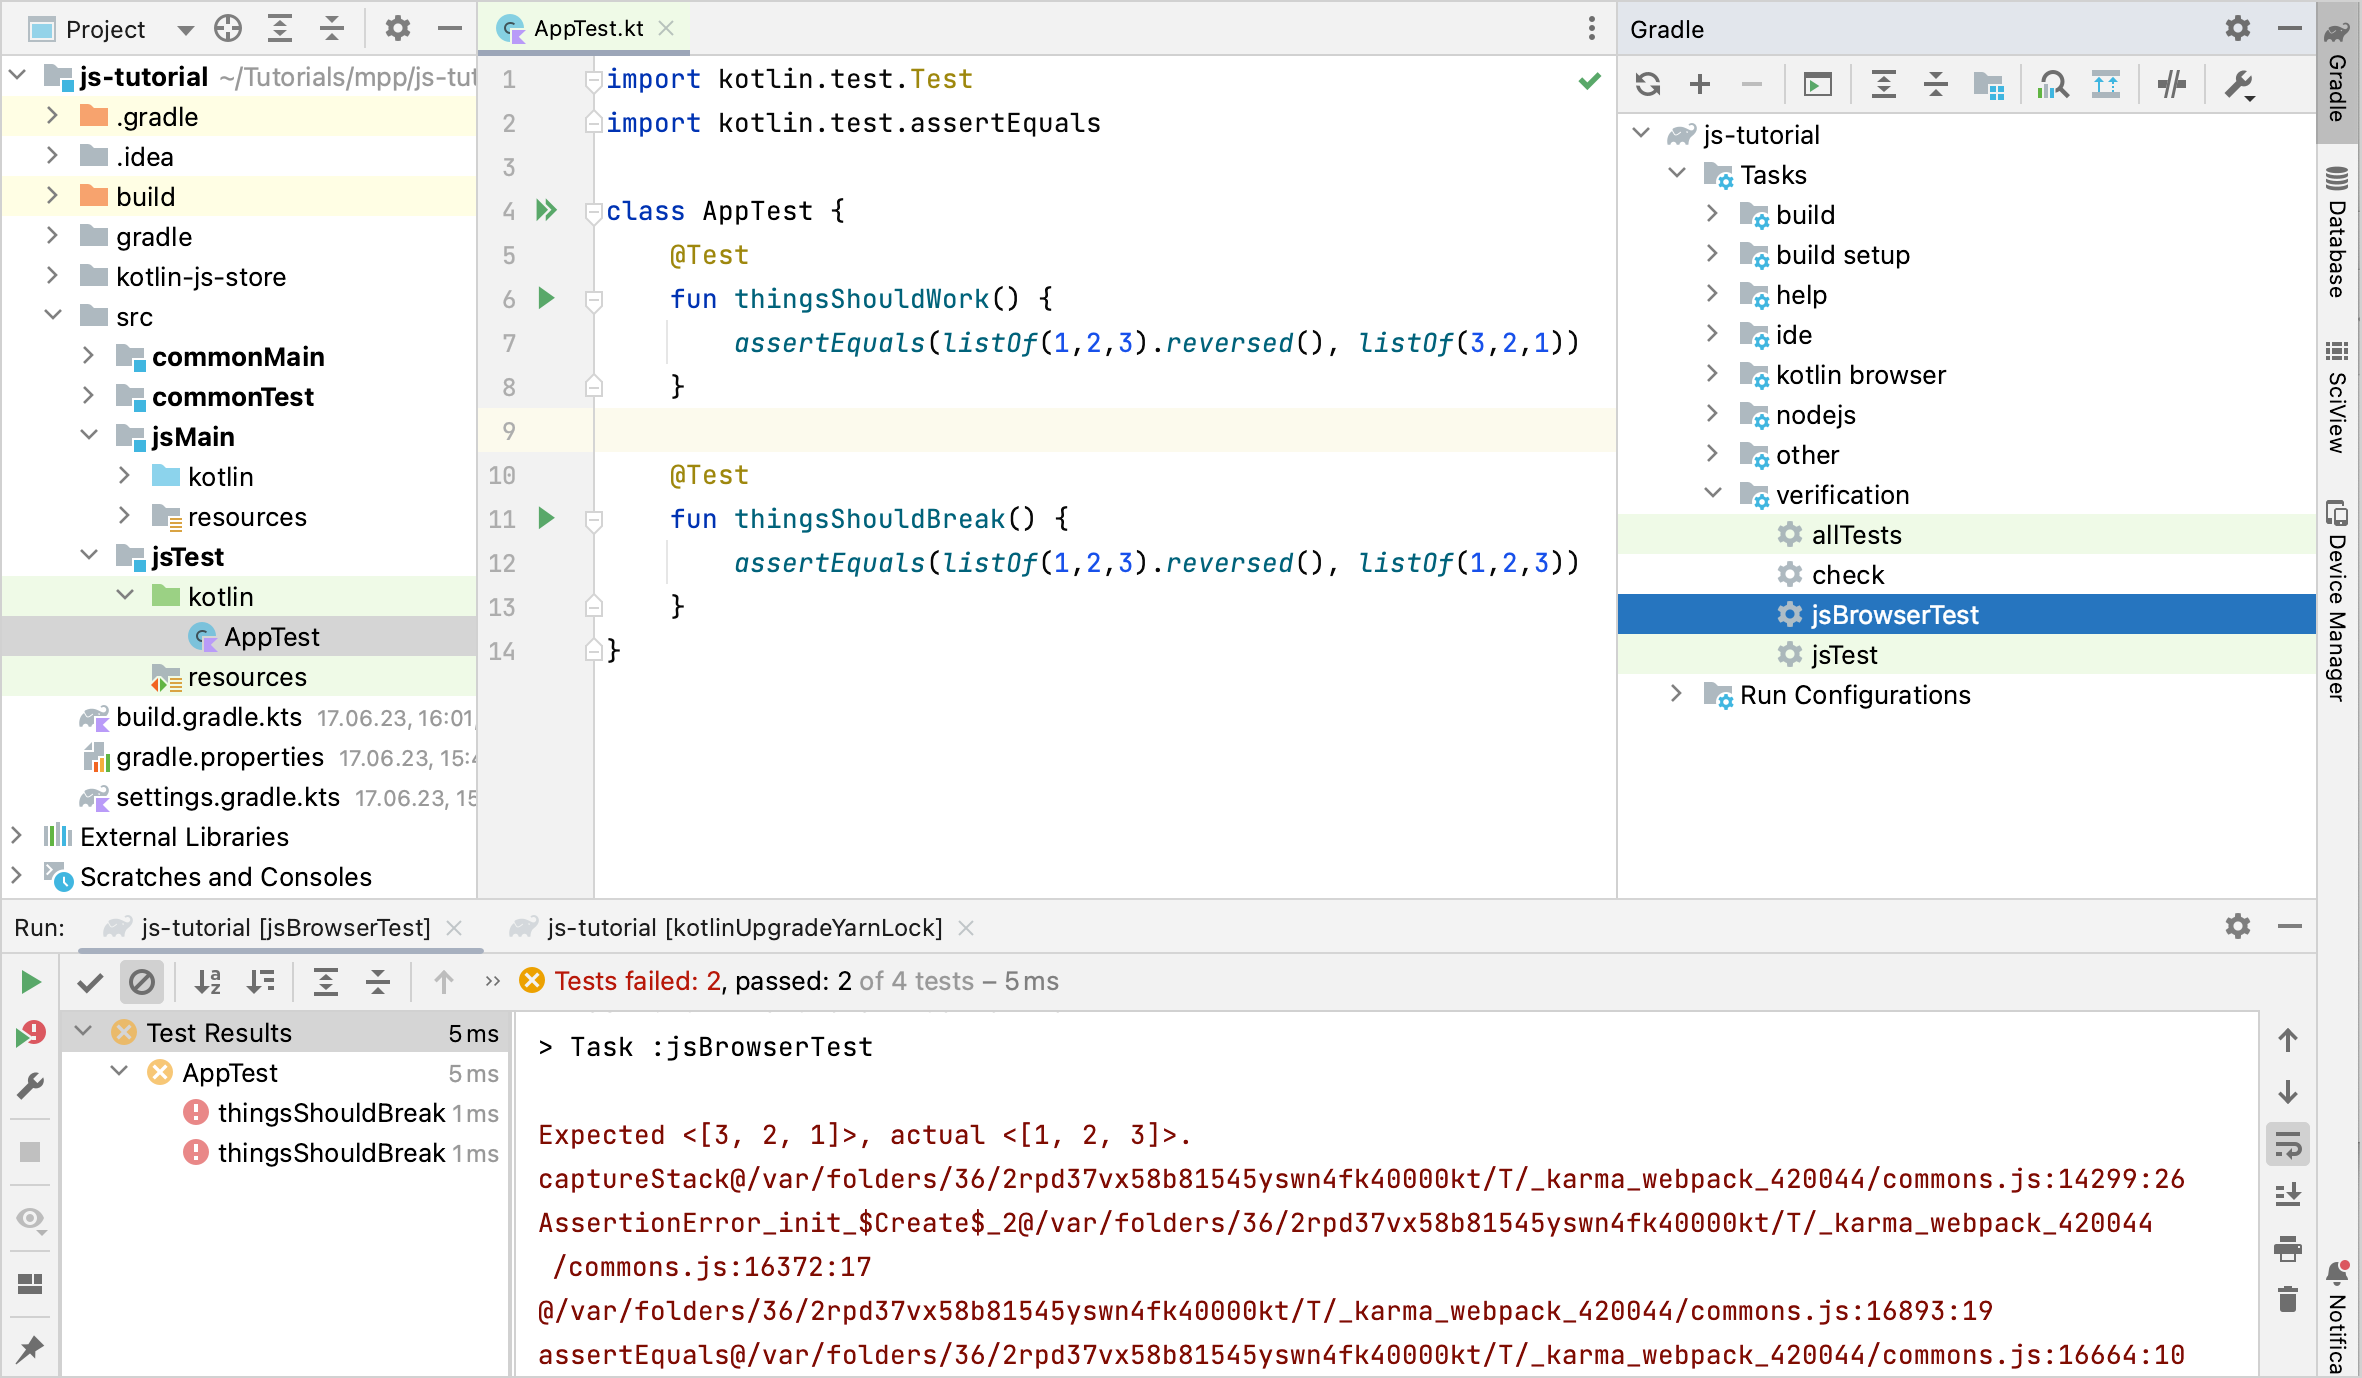This screenshot has height=1378, width=2362.
Task: Sort test results alphabetically
Action: [208, 983]
